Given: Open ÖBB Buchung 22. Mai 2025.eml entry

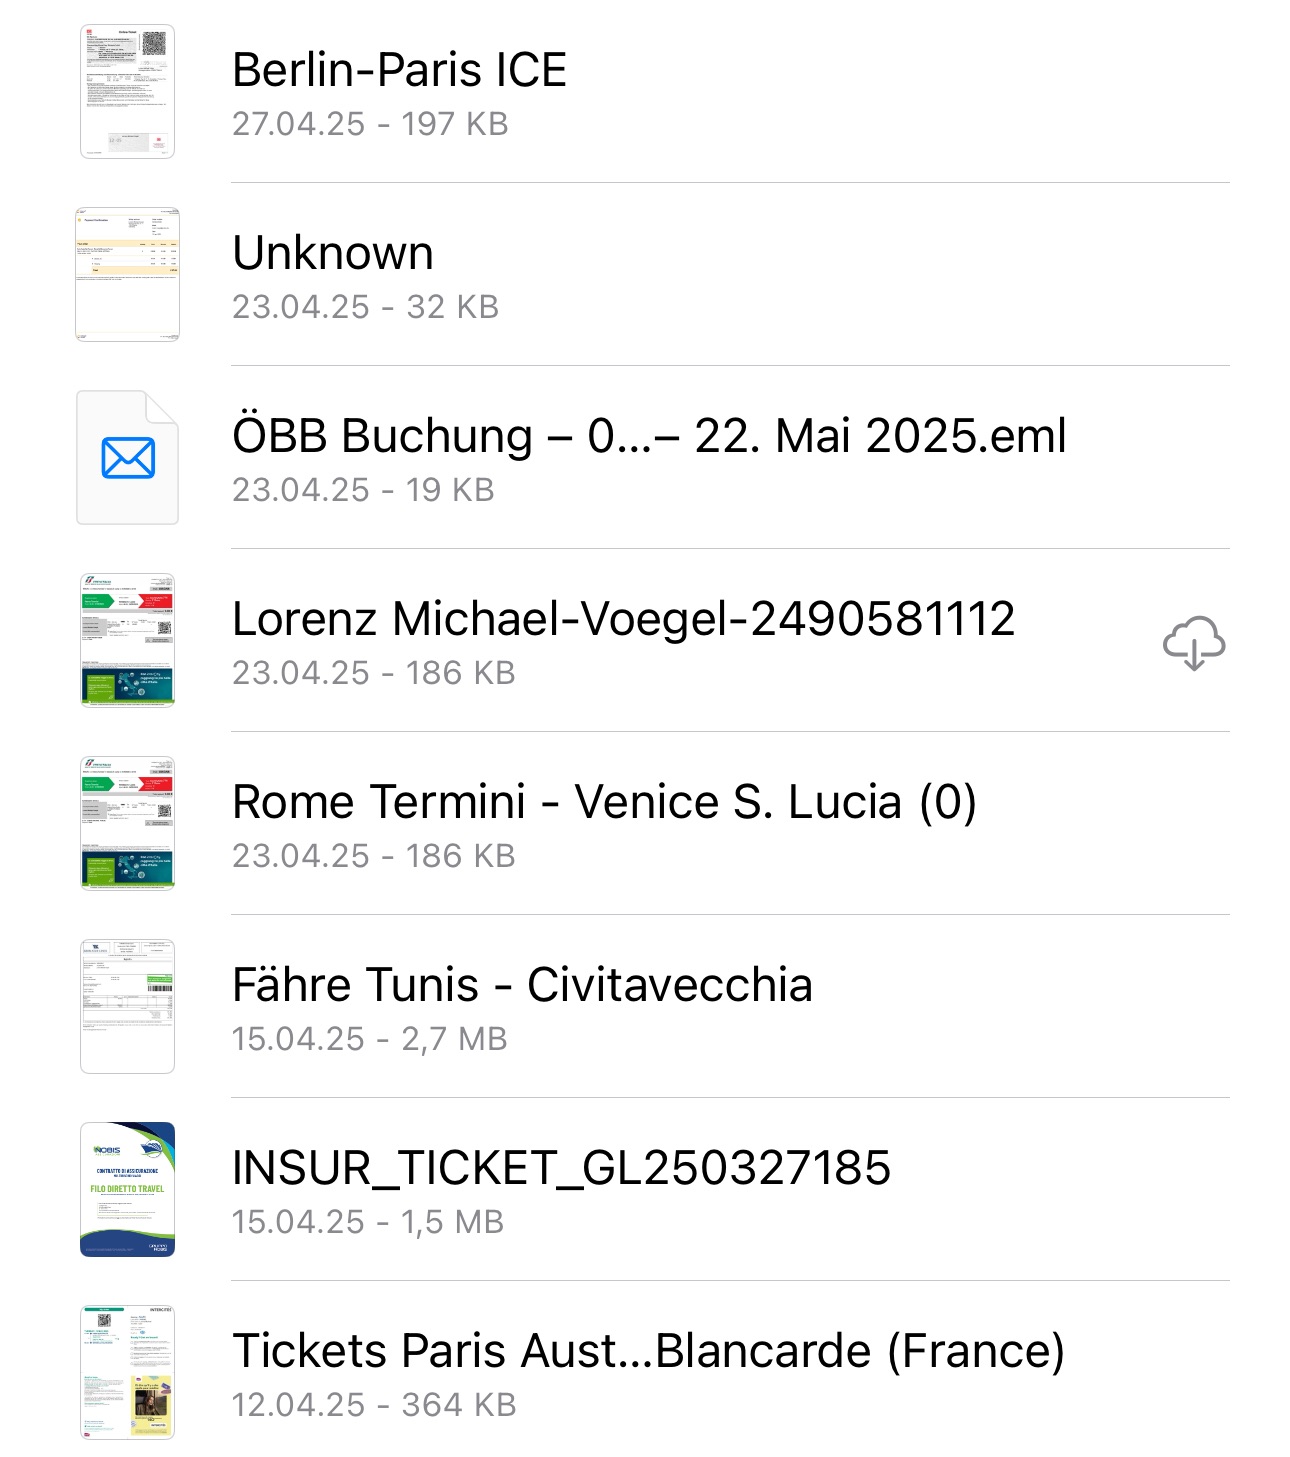Looking at the screenshot, I should tap(649, 437).
